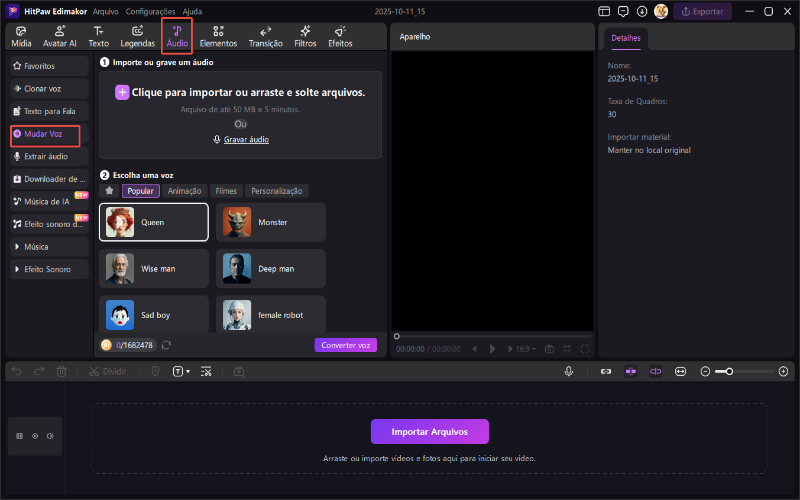Click the Exportar button
Screen dimensions: 800x500
702,11
